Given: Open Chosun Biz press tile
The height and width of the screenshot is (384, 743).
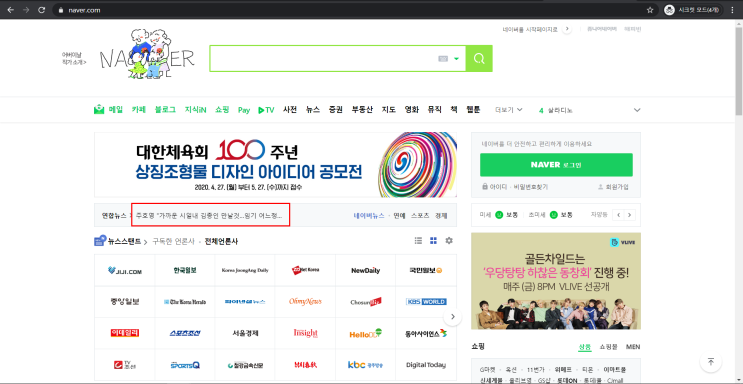Looking at the screenshot, I should (x=365, y=302).
